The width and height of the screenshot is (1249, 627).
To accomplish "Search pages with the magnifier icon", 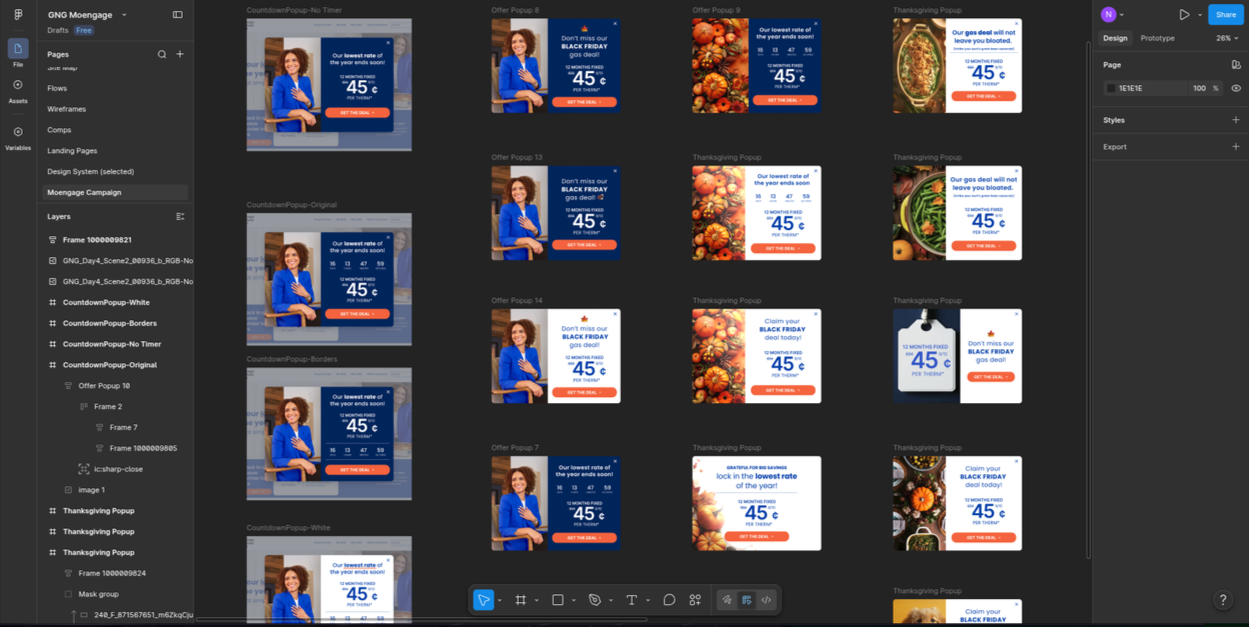I will tap(162, 55).
